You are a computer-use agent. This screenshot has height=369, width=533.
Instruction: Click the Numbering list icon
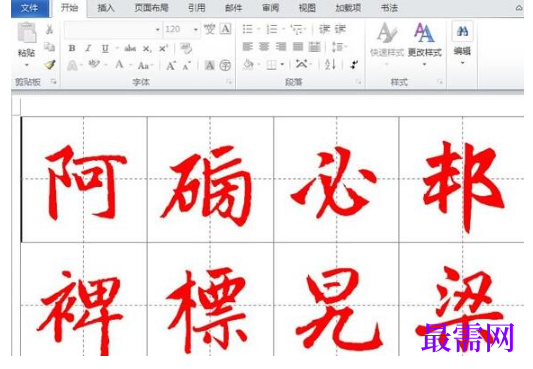pos(272,29)
